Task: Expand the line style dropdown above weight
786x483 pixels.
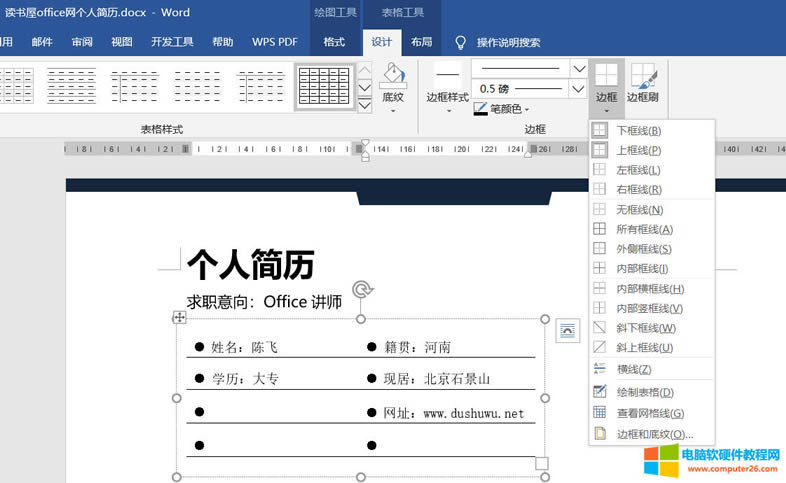Action: [578, 68]
